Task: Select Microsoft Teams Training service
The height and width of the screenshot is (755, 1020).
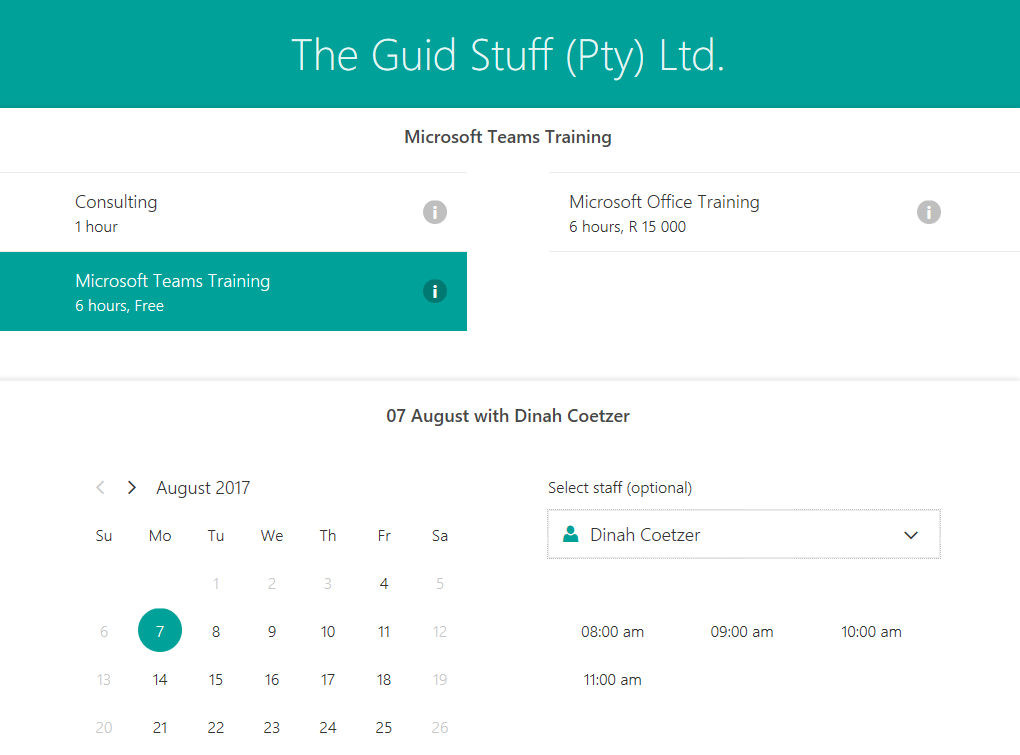Action: [233, 292]
